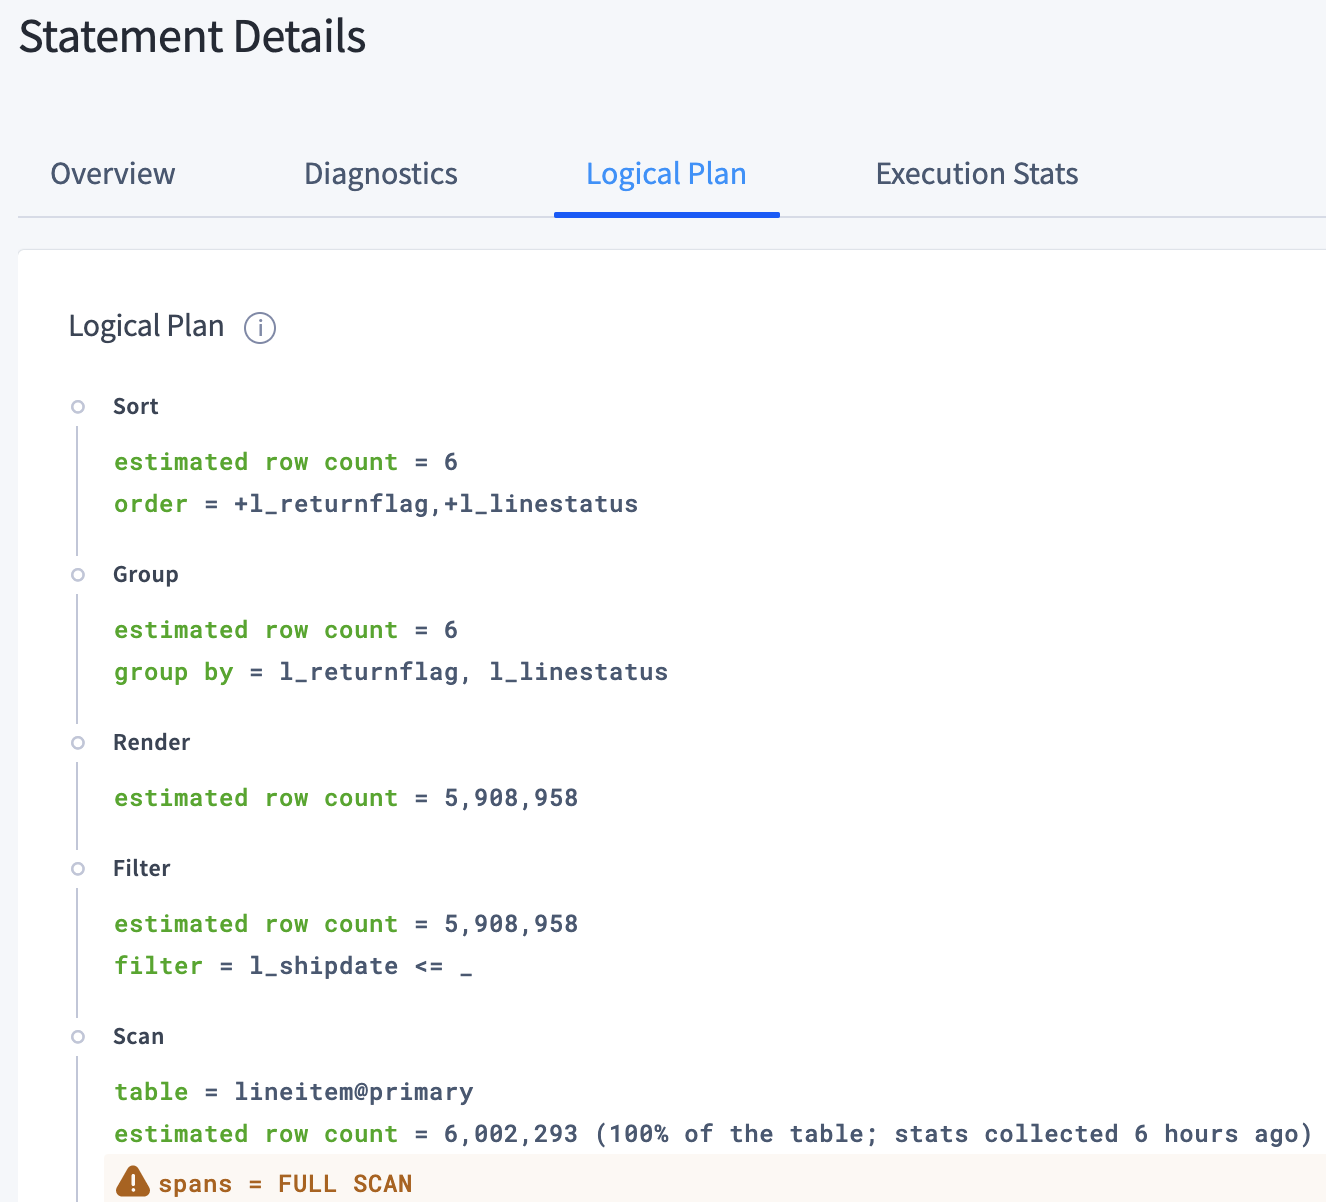
Task: Select the Scan node marker circle
Action: point(78,1037)
